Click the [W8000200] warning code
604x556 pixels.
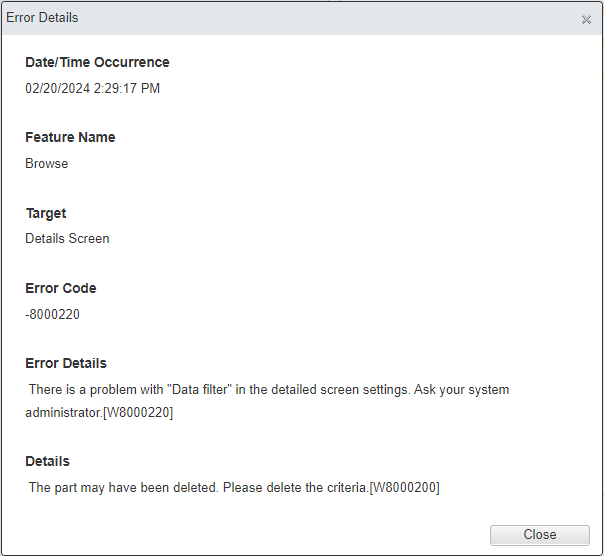404,487
